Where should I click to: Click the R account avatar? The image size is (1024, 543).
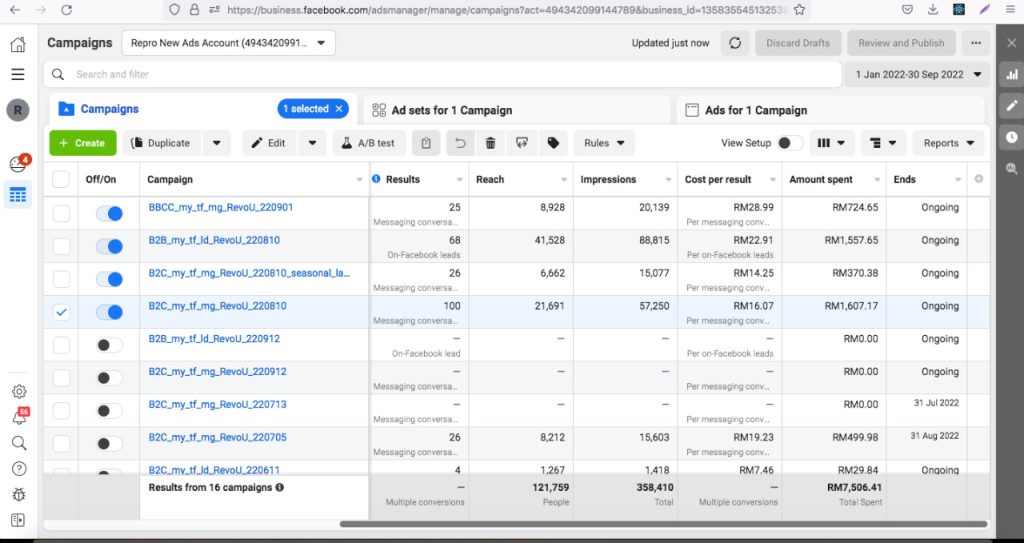pos(18,110)
